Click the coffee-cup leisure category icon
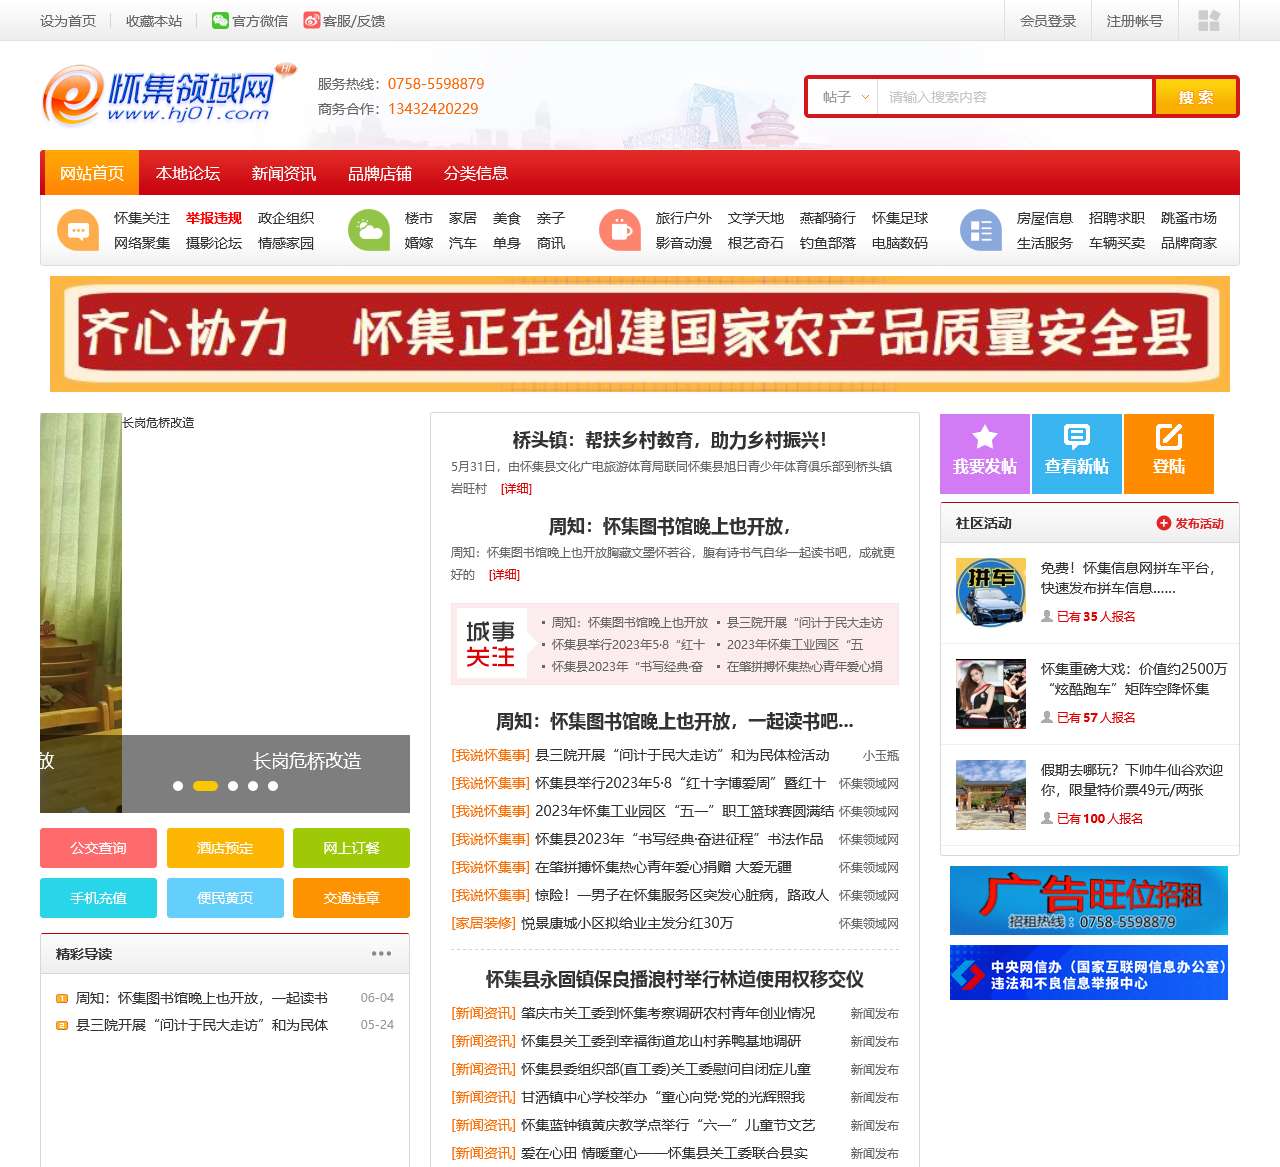Screen dimensions: 1280x1167 (620, 230)
